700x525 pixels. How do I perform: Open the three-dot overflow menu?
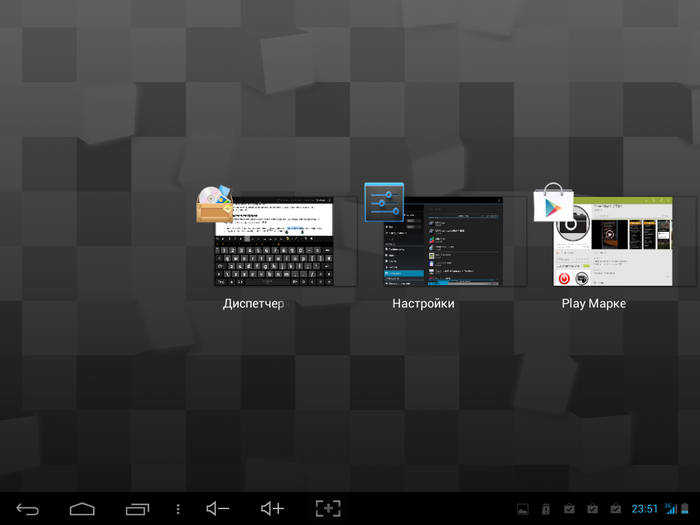point(178,509)
